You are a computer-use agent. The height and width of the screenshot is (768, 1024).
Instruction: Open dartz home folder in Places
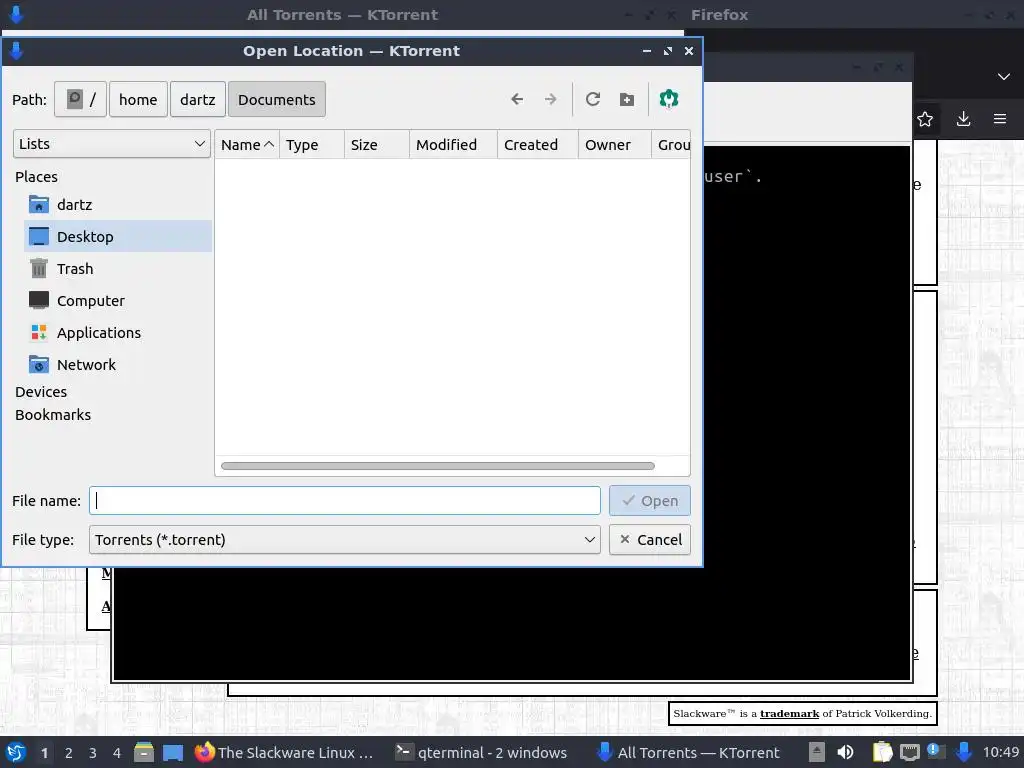(118, 204)
